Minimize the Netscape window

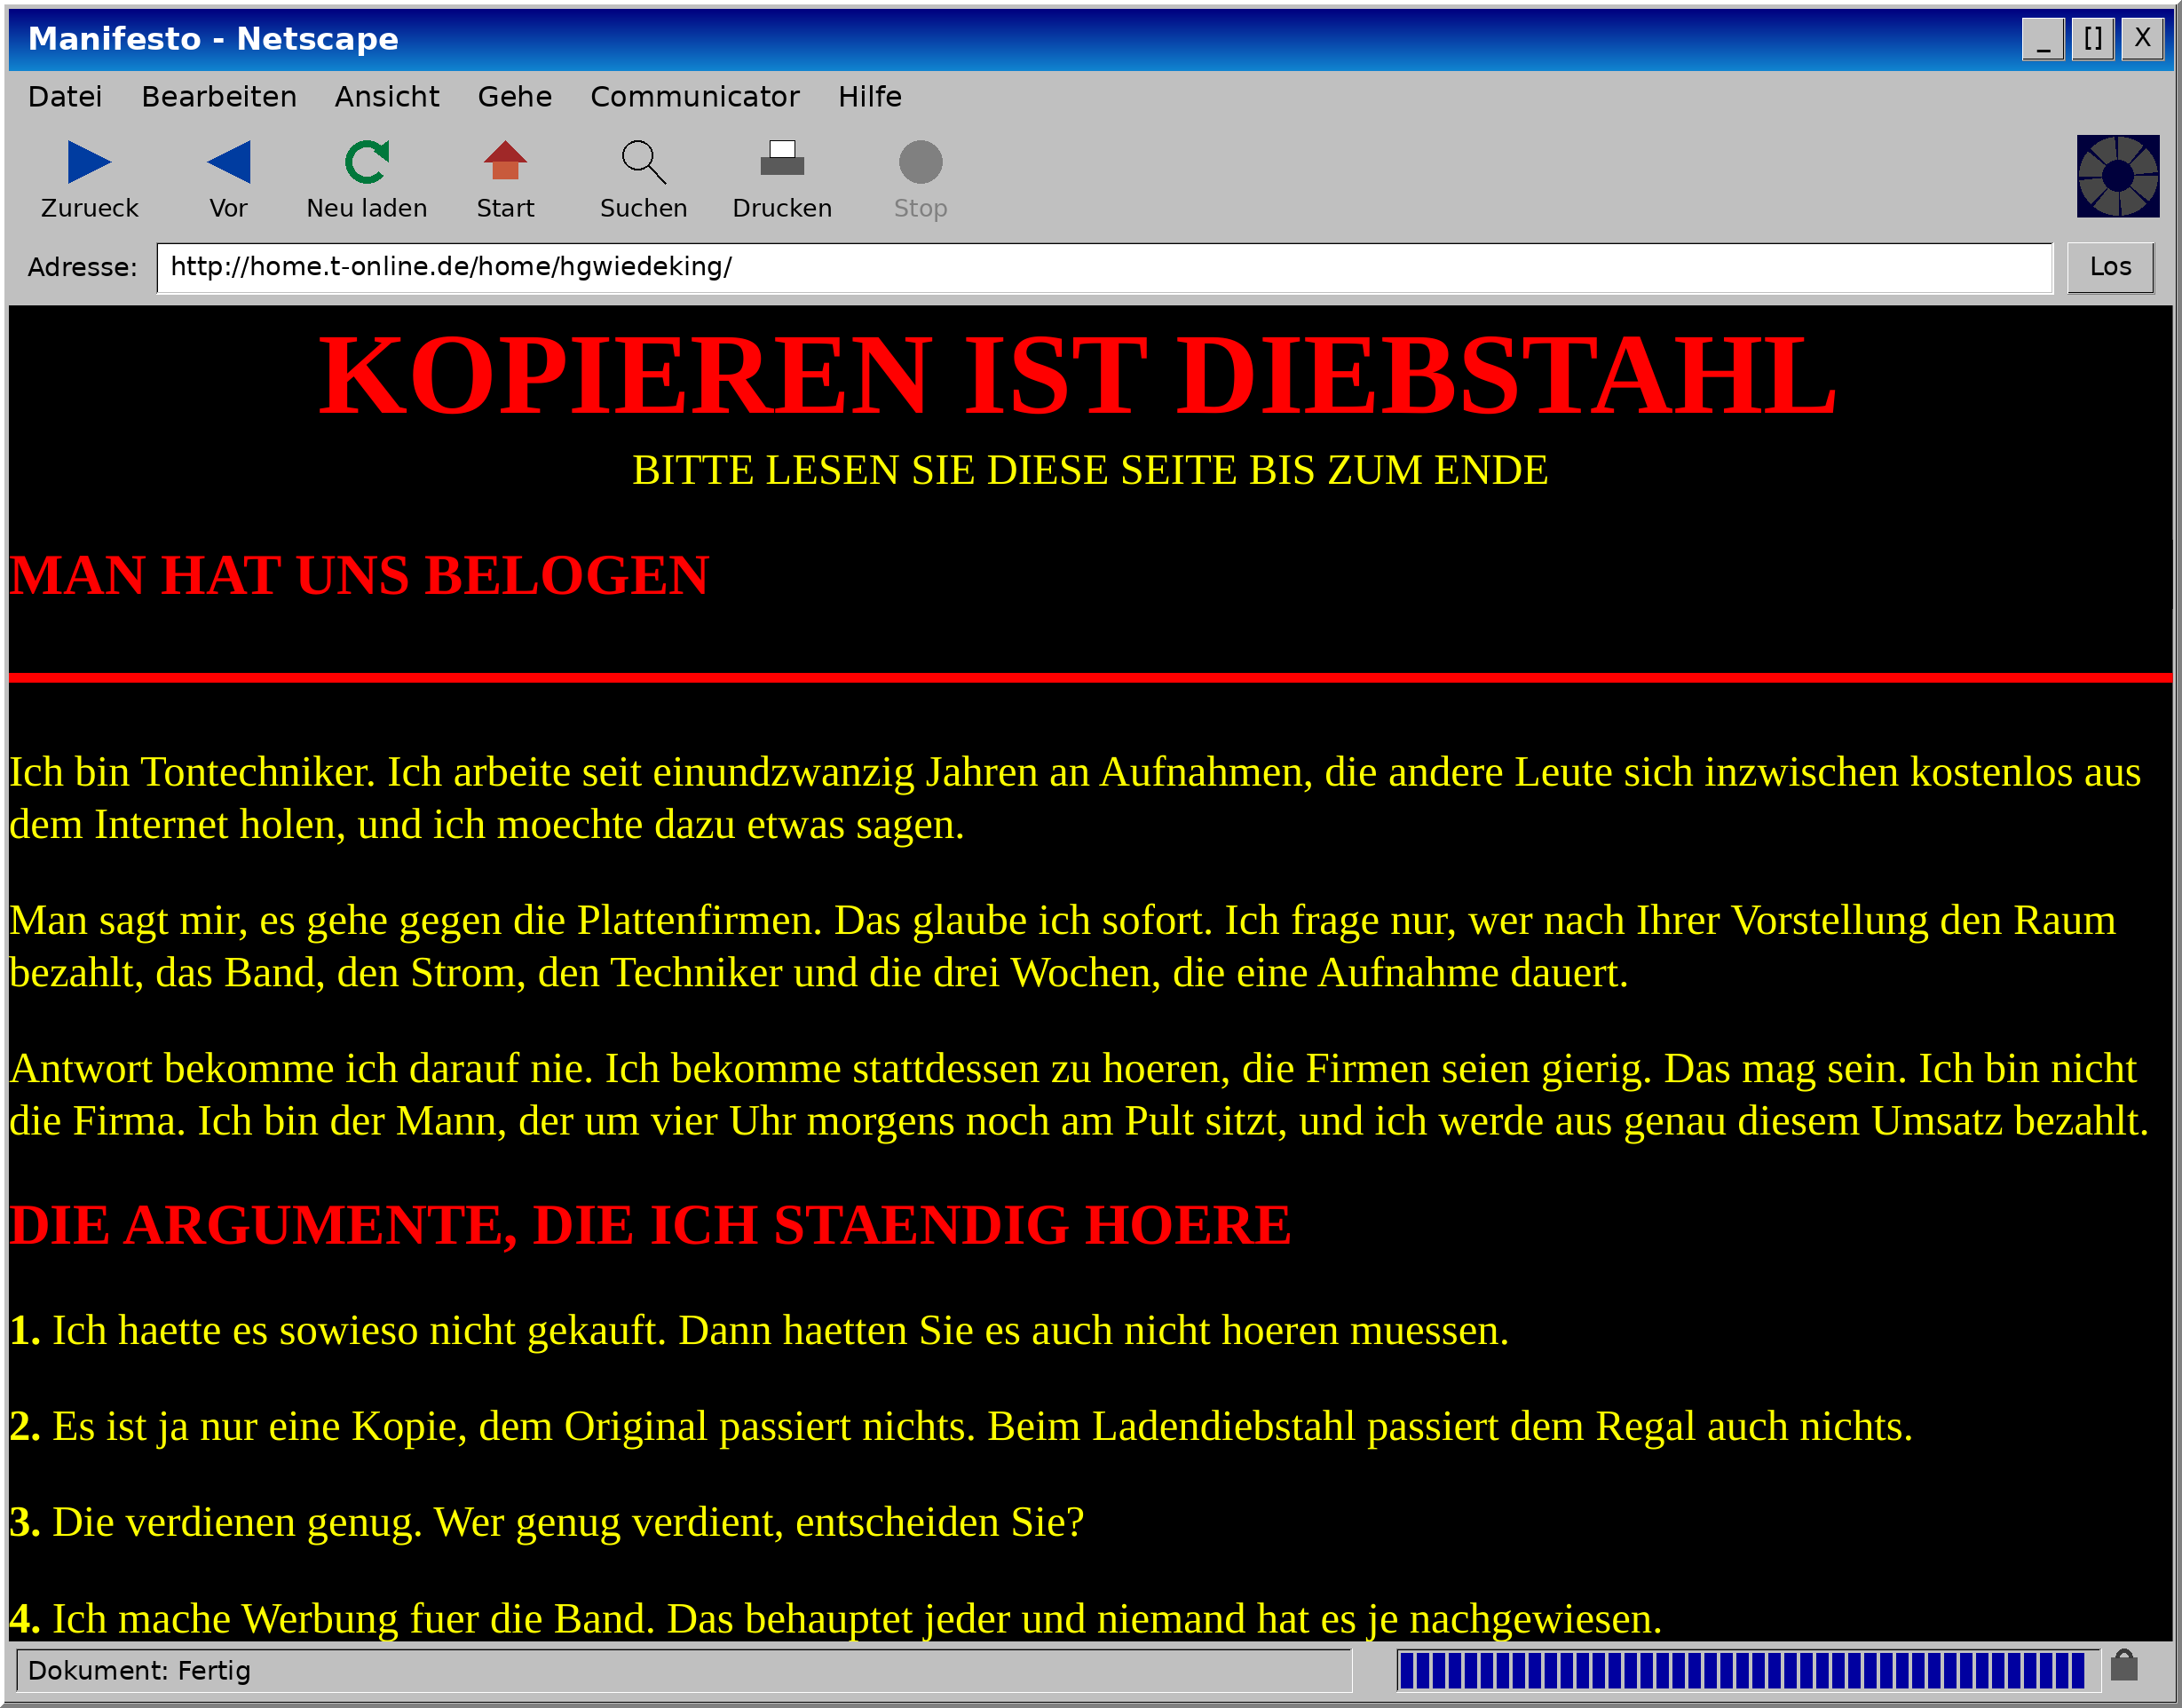pos(2043,39)
